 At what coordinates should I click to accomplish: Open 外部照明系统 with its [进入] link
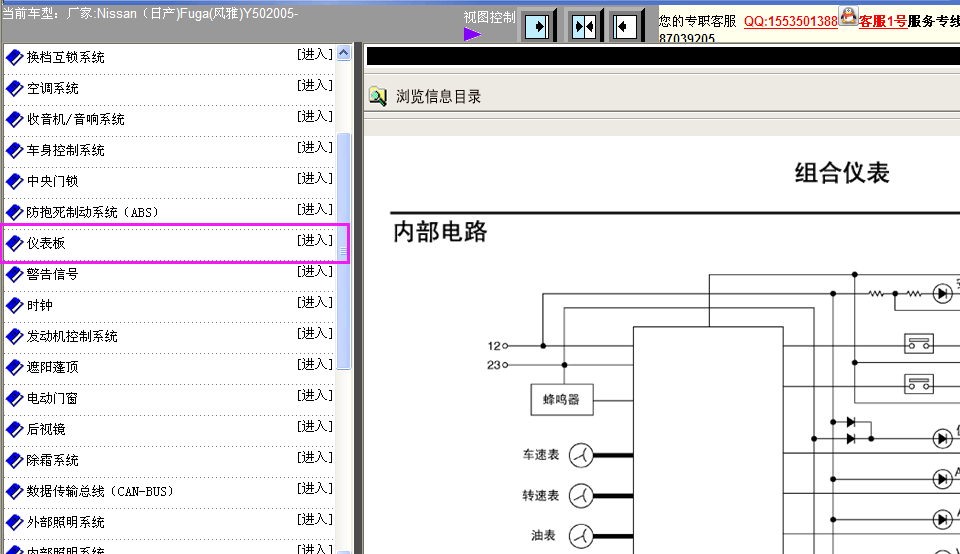[315, 520]
